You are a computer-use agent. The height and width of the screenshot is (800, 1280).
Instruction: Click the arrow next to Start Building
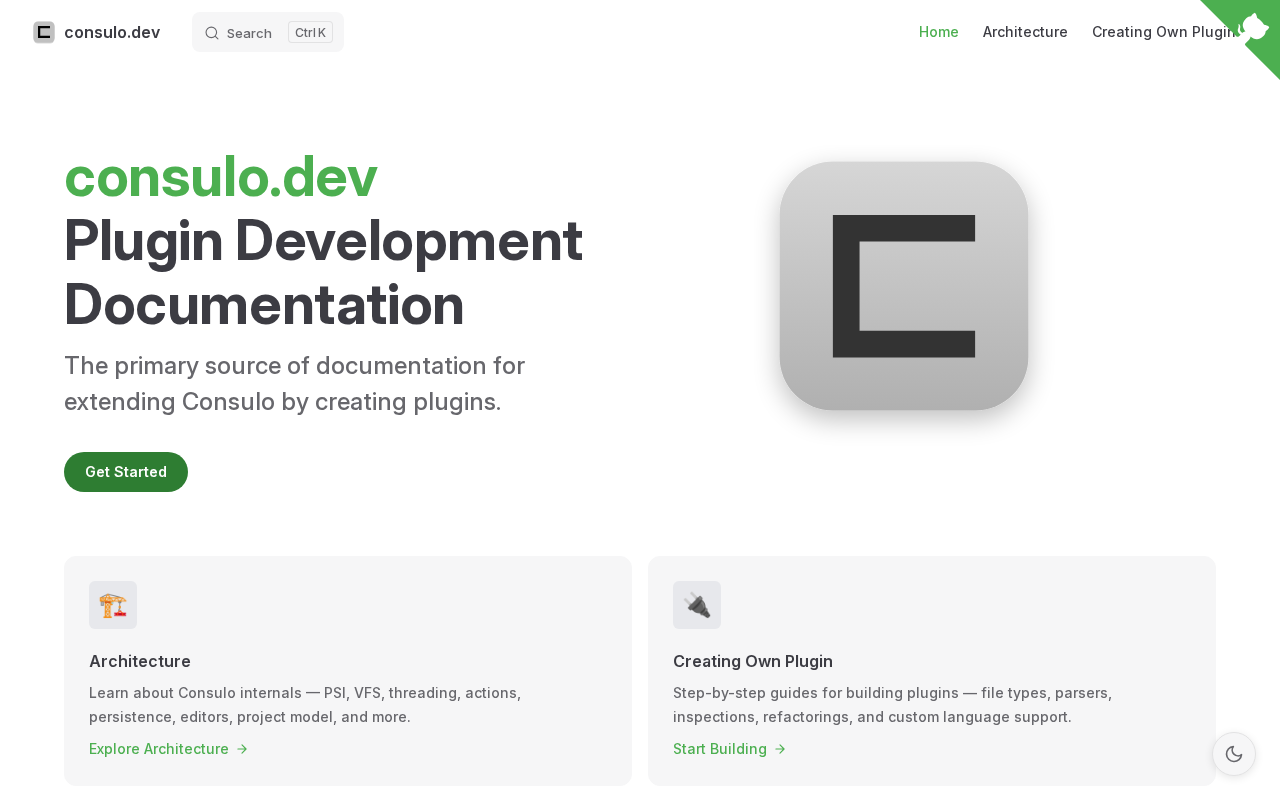pyautogui.click(x=780, y=749)
